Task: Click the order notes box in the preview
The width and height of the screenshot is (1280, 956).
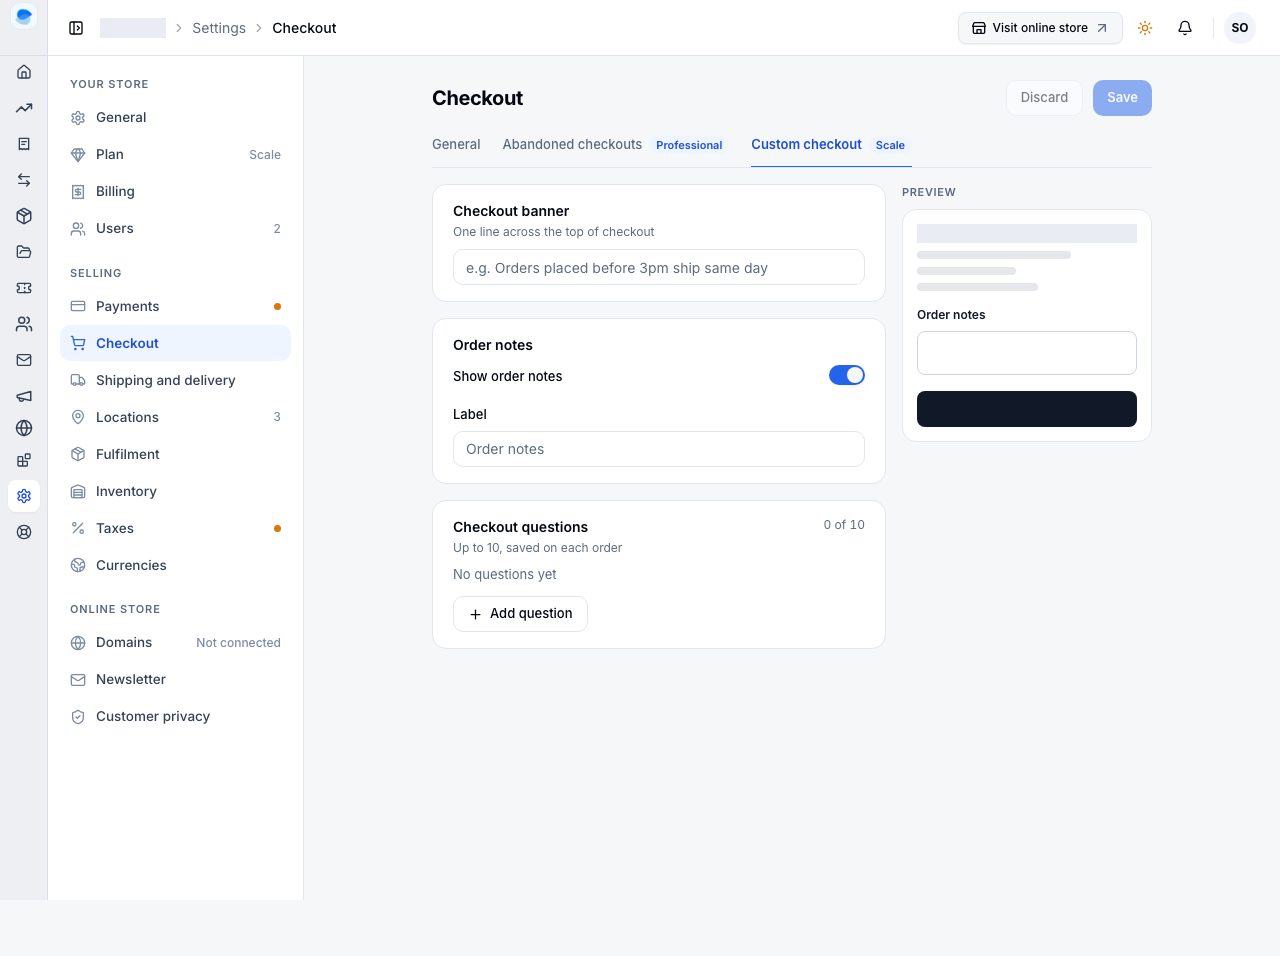Action: (1027, 353)
